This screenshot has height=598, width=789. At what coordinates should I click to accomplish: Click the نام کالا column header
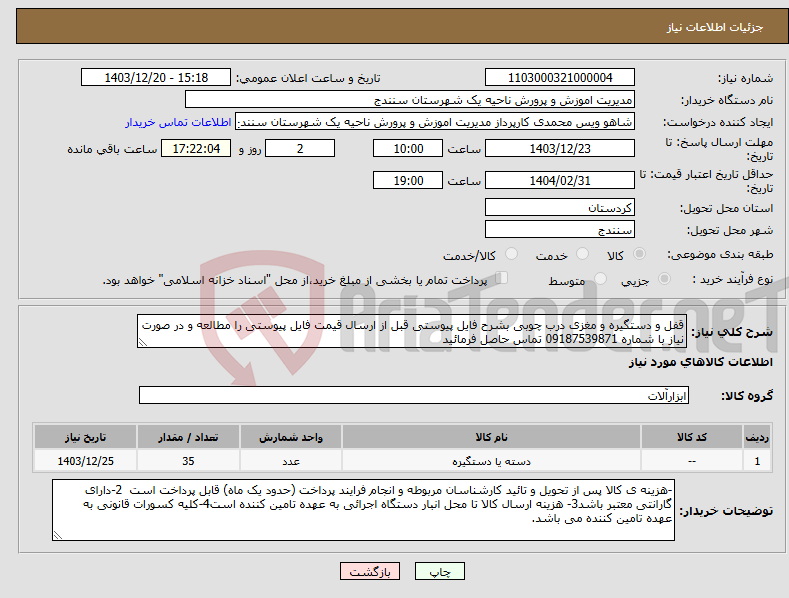[491, 437]
